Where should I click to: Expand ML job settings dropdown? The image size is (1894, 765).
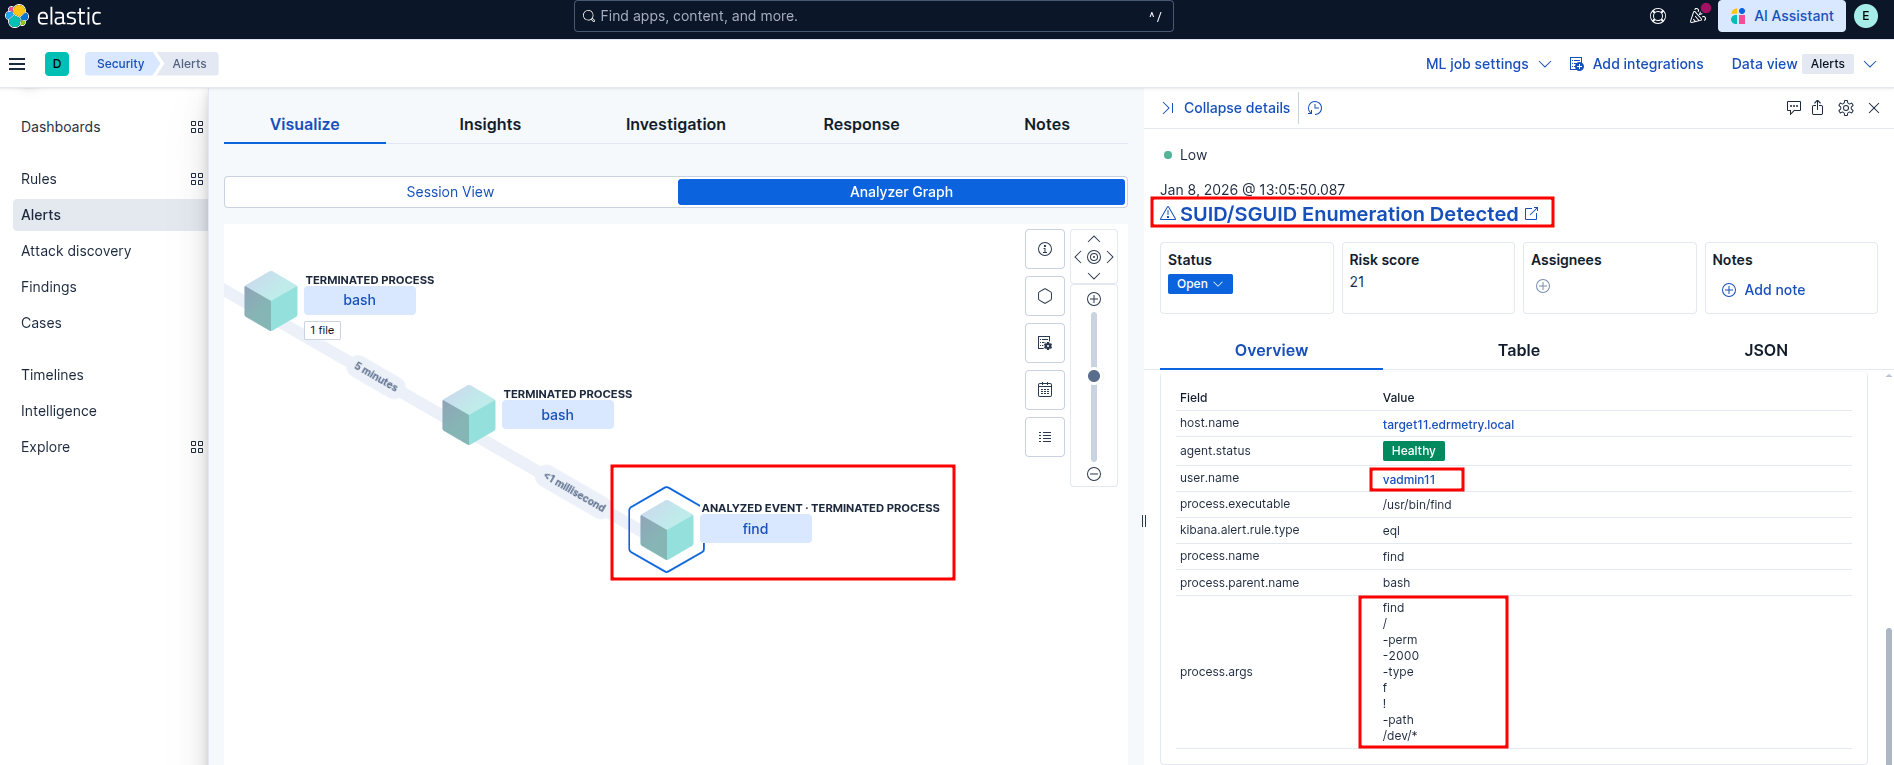(x=1487, y=64)
